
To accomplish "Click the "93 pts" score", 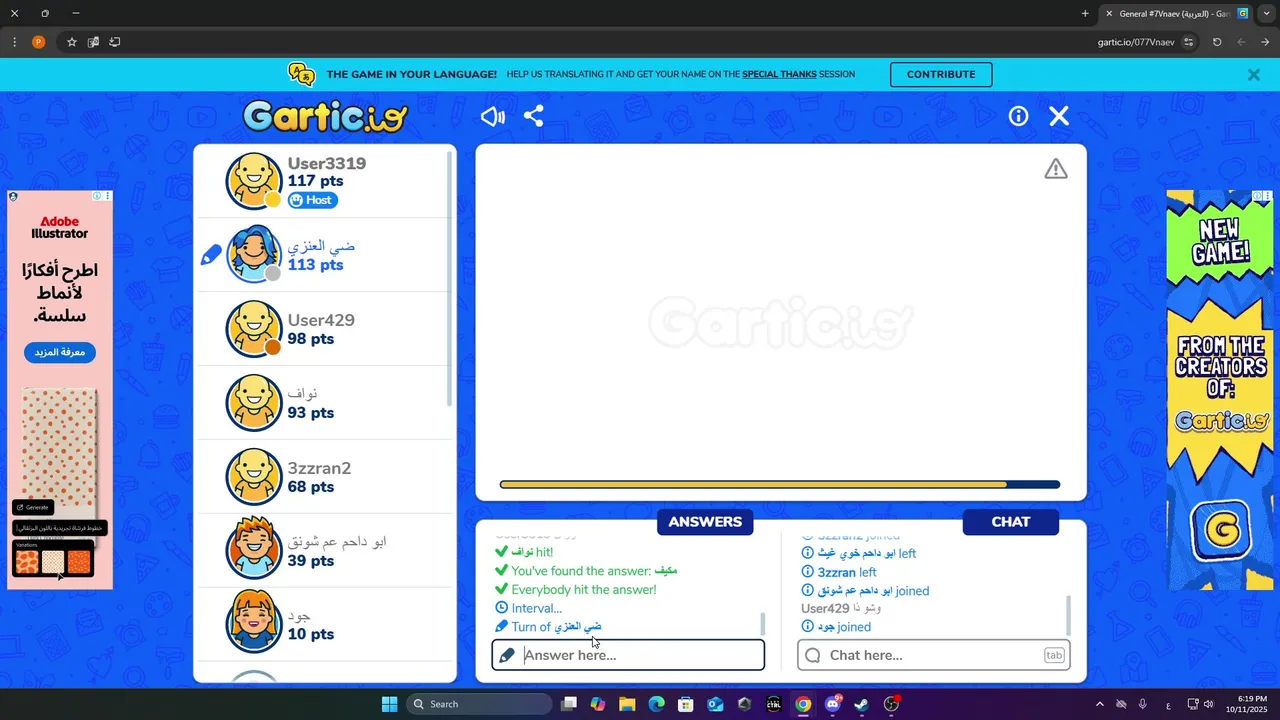I will click(x=311, y=413).
